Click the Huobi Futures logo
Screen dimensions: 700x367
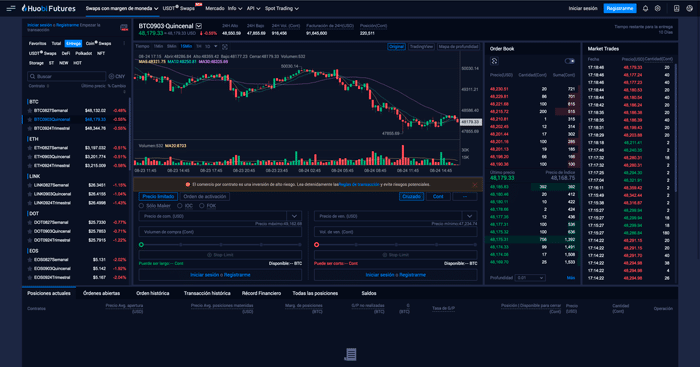tap(48, 8)
